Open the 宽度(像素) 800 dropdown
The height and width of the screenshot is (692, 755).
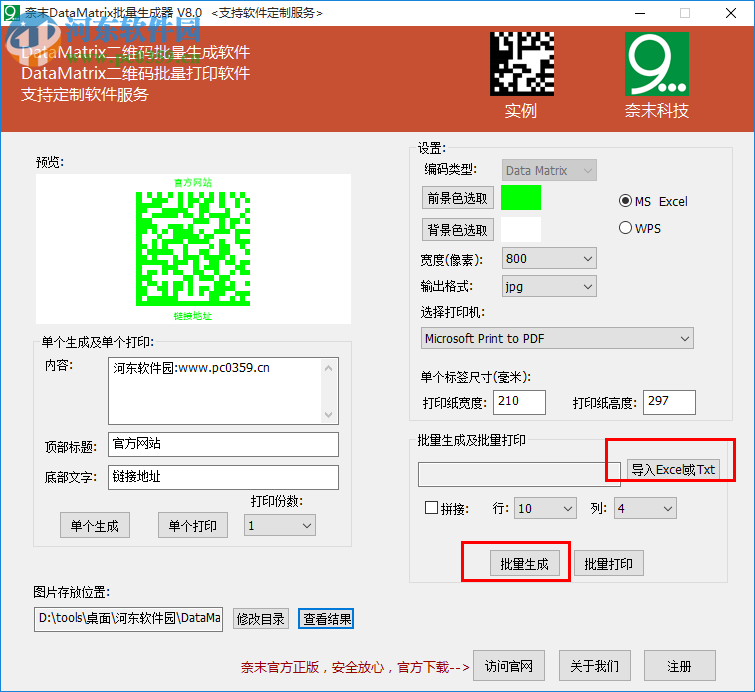coord(549,259)
